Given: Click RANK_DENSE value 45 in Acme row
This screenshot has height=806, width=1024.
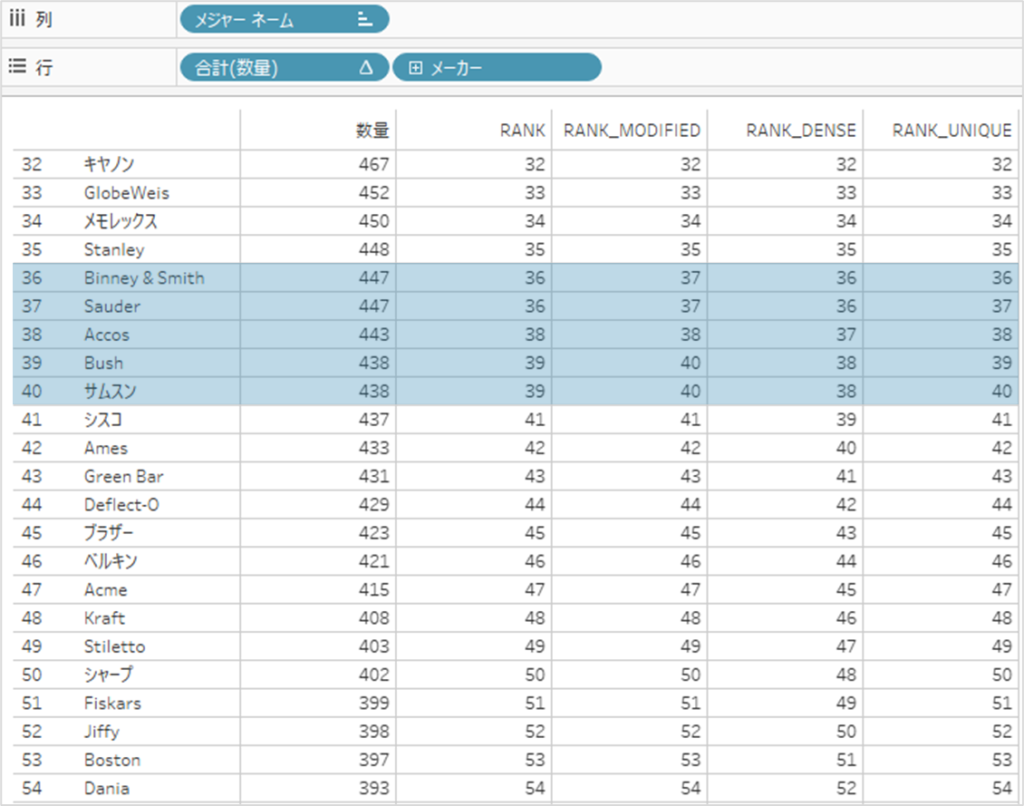Looking at the screenshot, I should point(846,590).
